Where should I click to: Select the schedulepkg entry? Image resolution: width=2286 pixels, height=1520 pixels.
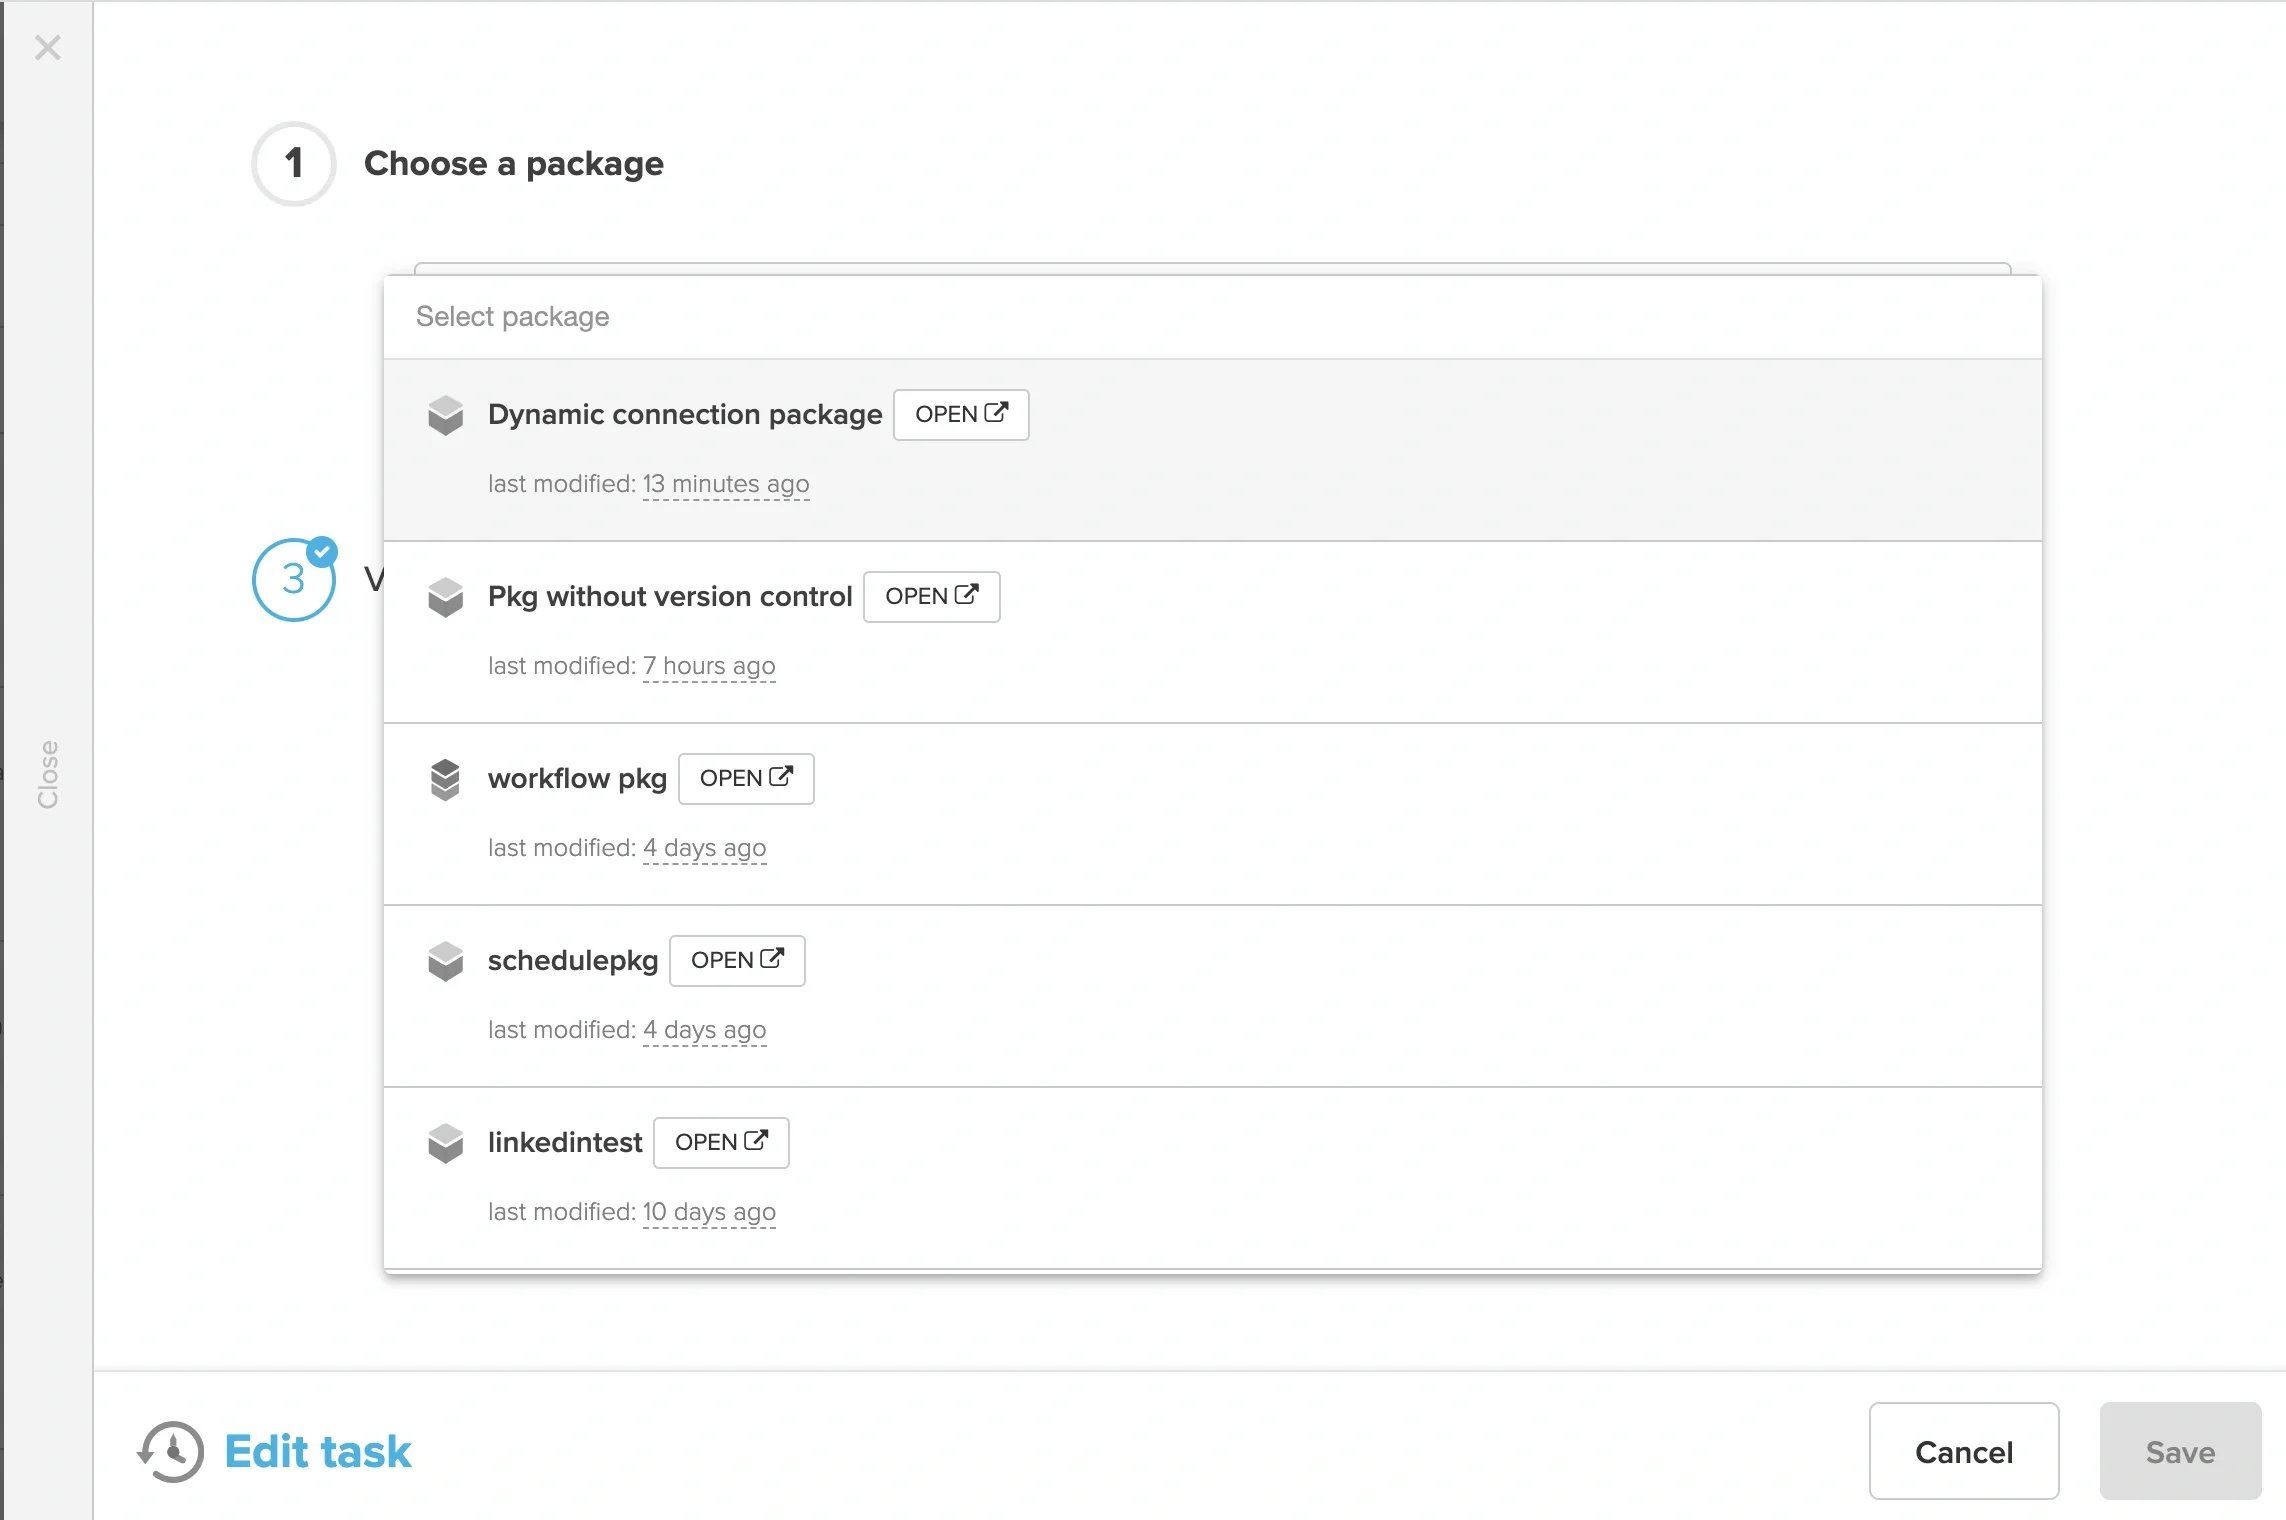coord(1212,996)
